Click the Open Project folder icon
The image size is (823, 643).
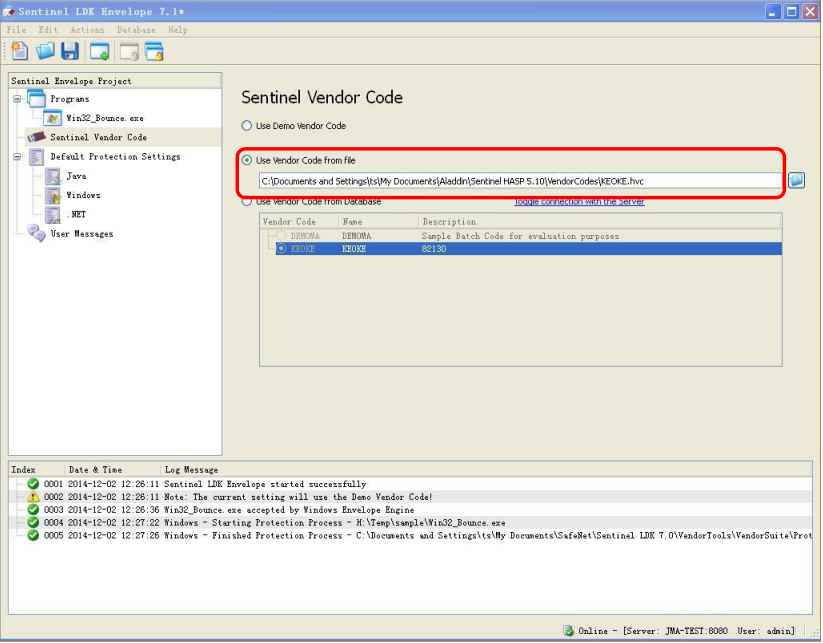point(45,51)
